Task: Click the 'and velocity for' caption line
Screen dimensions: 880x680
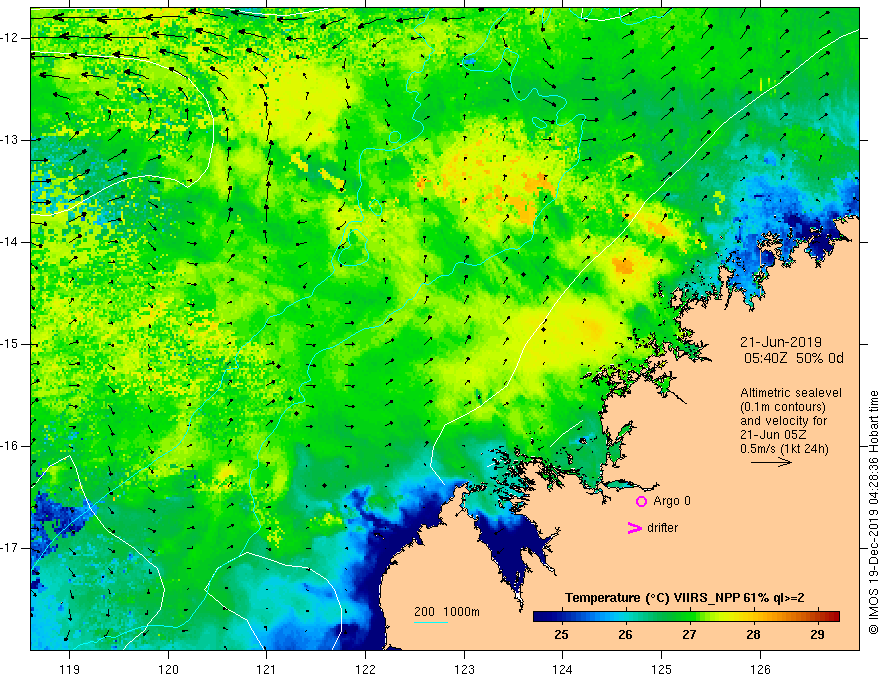Action: click(x=783, y=421)
